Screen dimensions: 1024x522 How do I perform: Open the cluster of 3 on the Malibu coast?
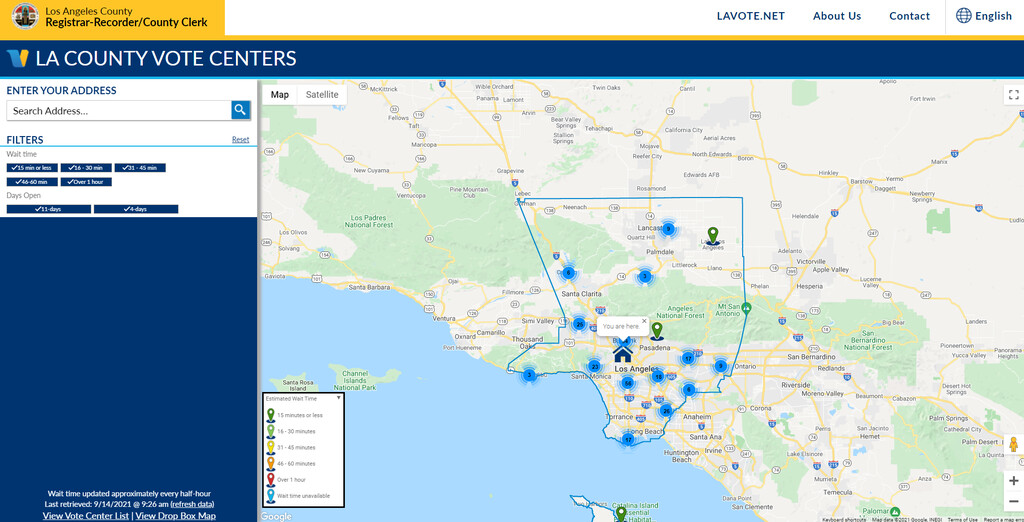coord(529,375)
